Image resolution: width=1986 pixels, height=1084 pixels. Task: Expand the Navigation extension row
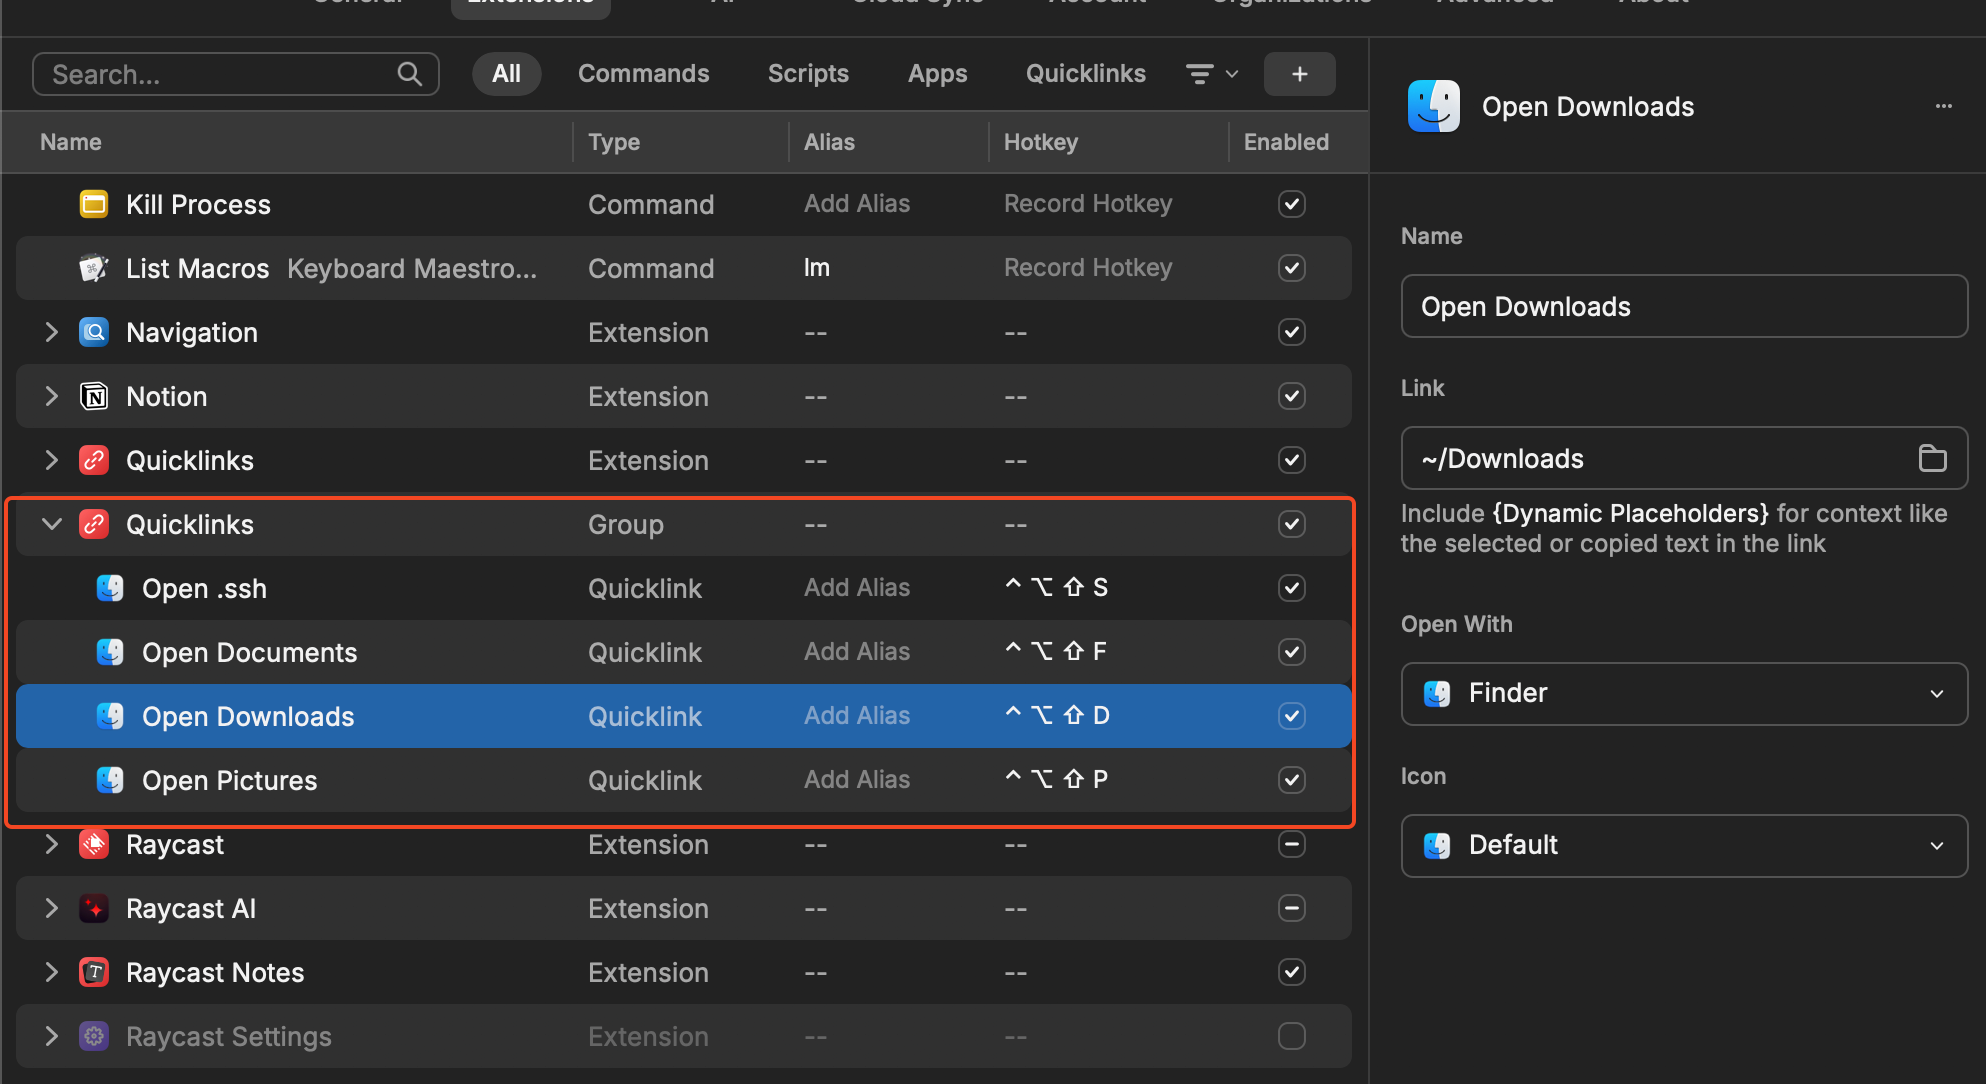click(x=52, y=332)
